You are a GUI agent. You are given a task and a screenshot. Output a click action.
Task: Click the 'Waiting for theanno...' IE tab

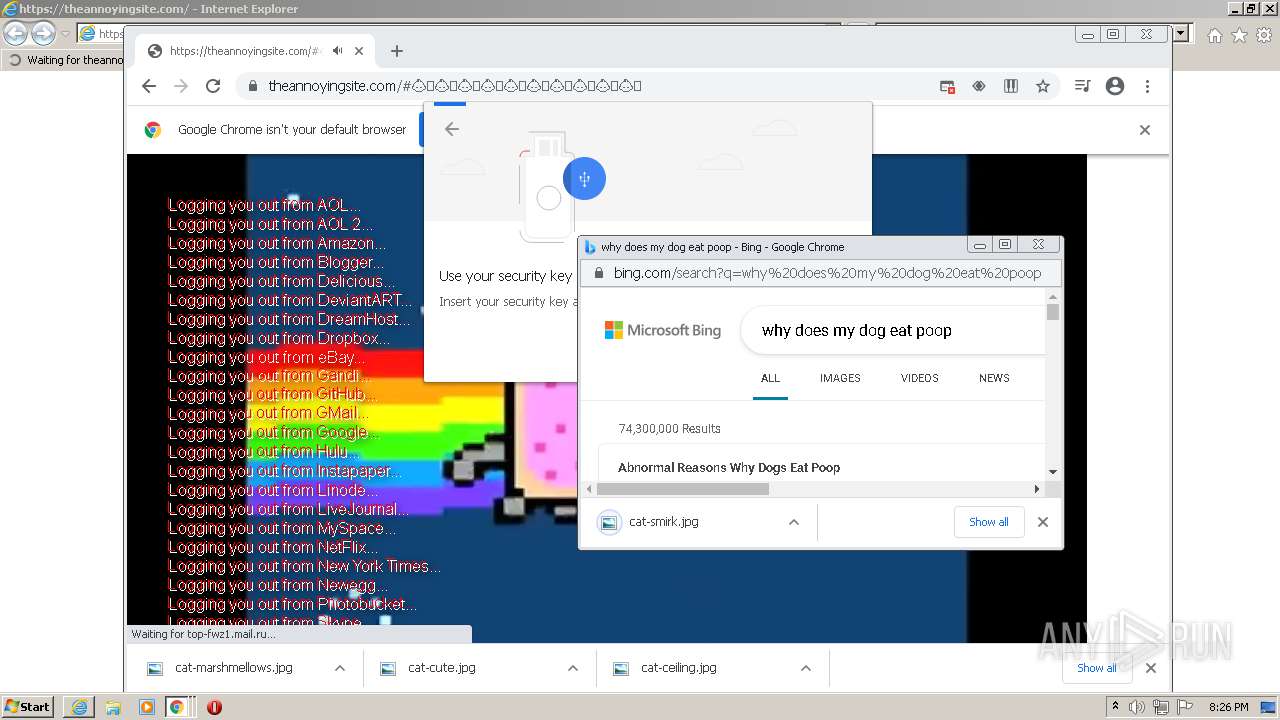65,60
